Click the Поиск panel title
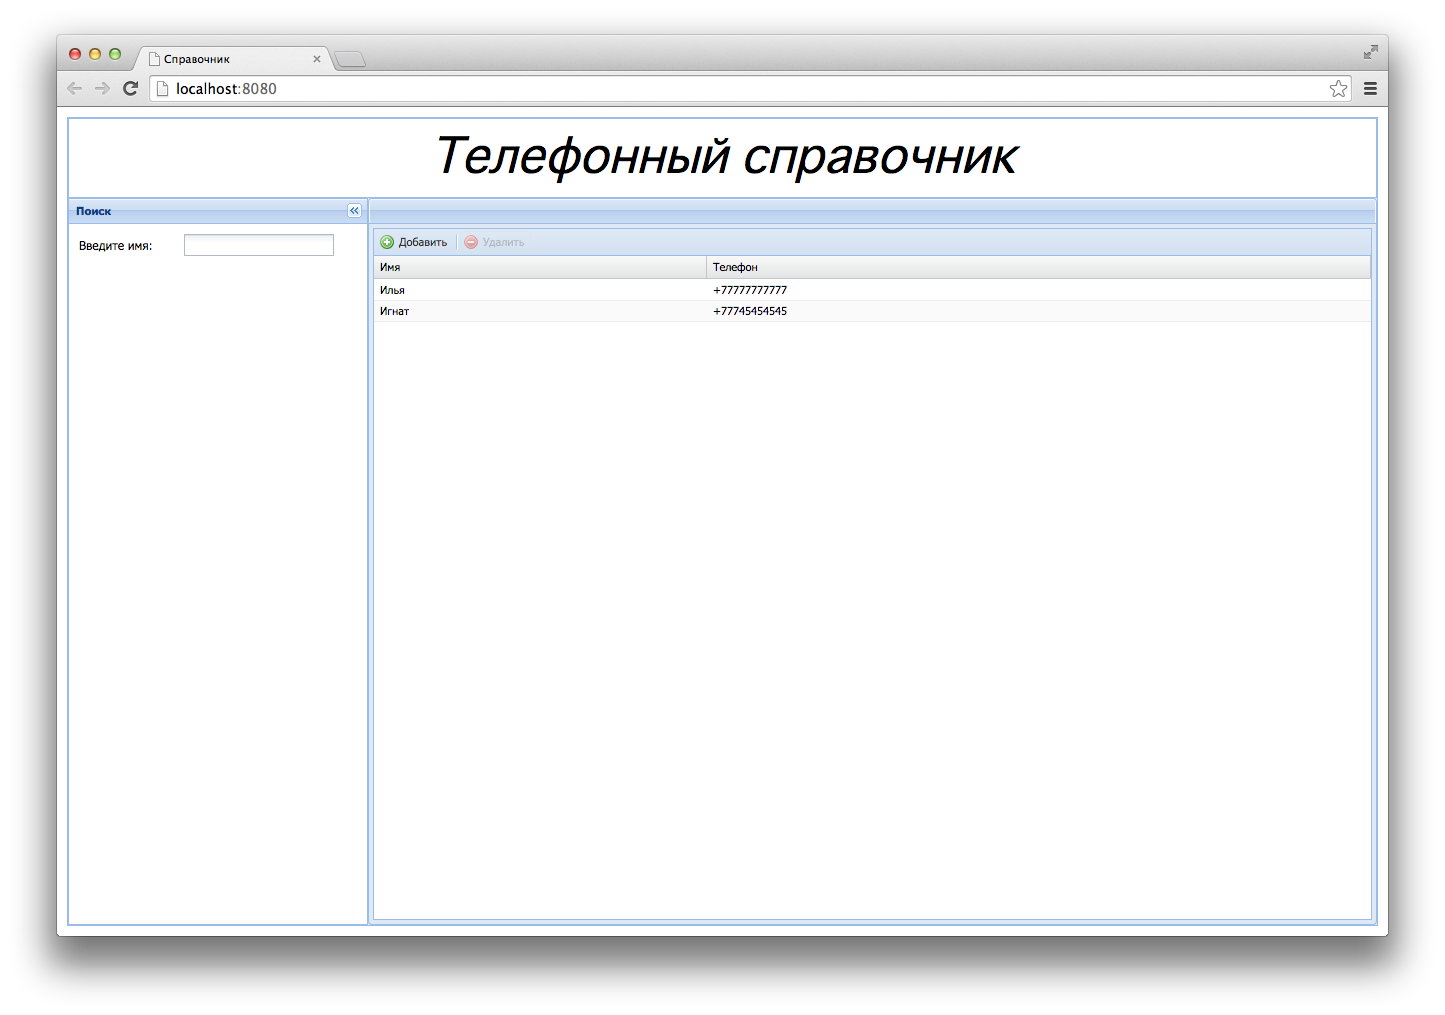Image resolution: width=1445 pixels, height=1015 pixels. pyautogui.click(x=94, y=211)
